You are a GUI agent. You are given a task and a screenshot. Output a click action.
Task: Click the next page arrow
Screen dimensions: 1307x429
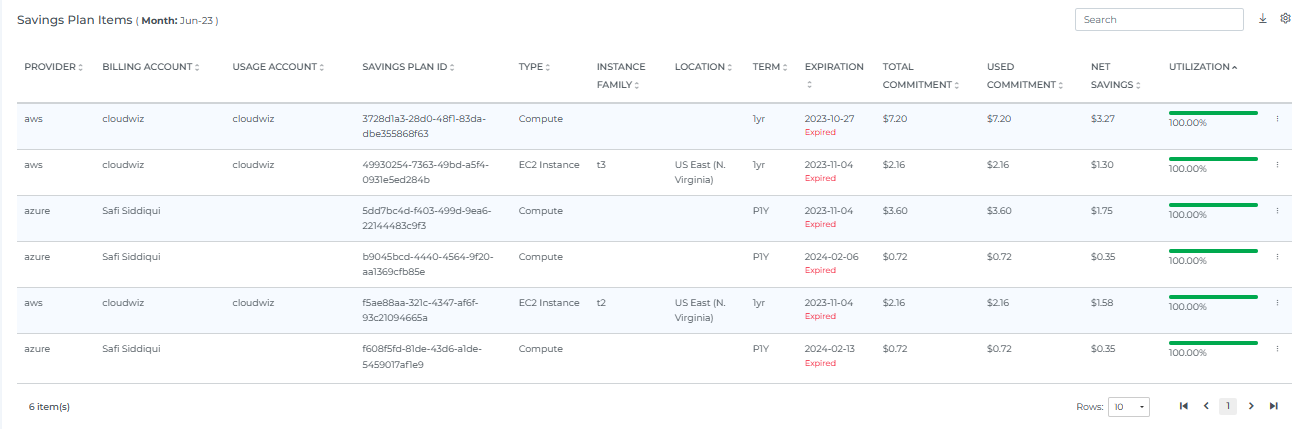1251,406
